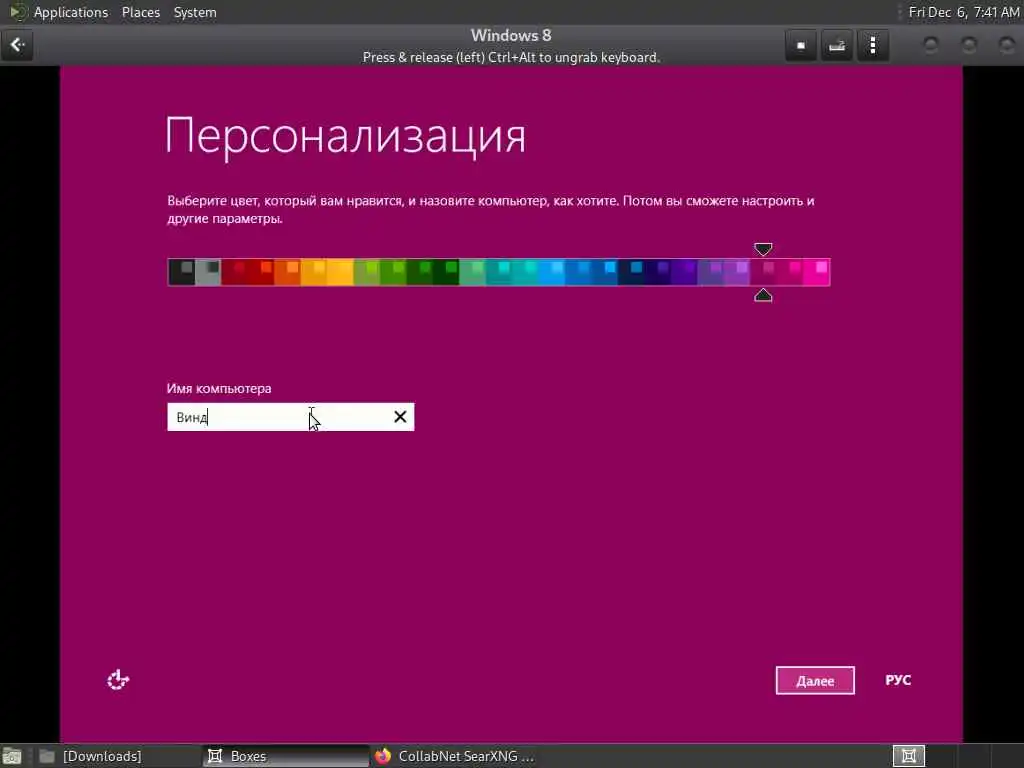Click the Windows 8 title text
This screenshot has width=1024, height=768.
click(511, 35)
